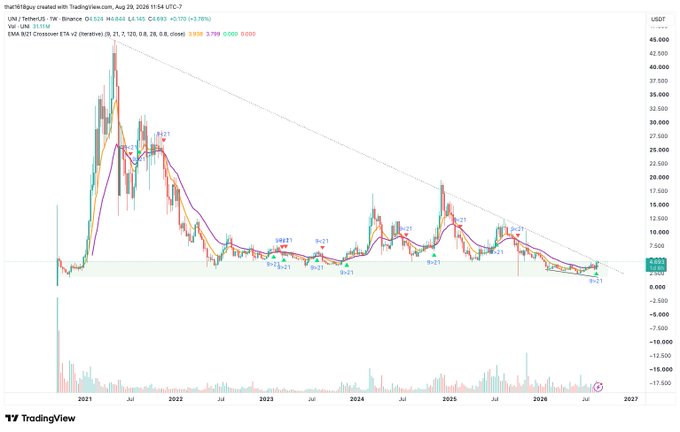Click the EMA 9/21 Crossover ETA v2 indicator legend
680x432 pixels.
click(x=97, y=34)
